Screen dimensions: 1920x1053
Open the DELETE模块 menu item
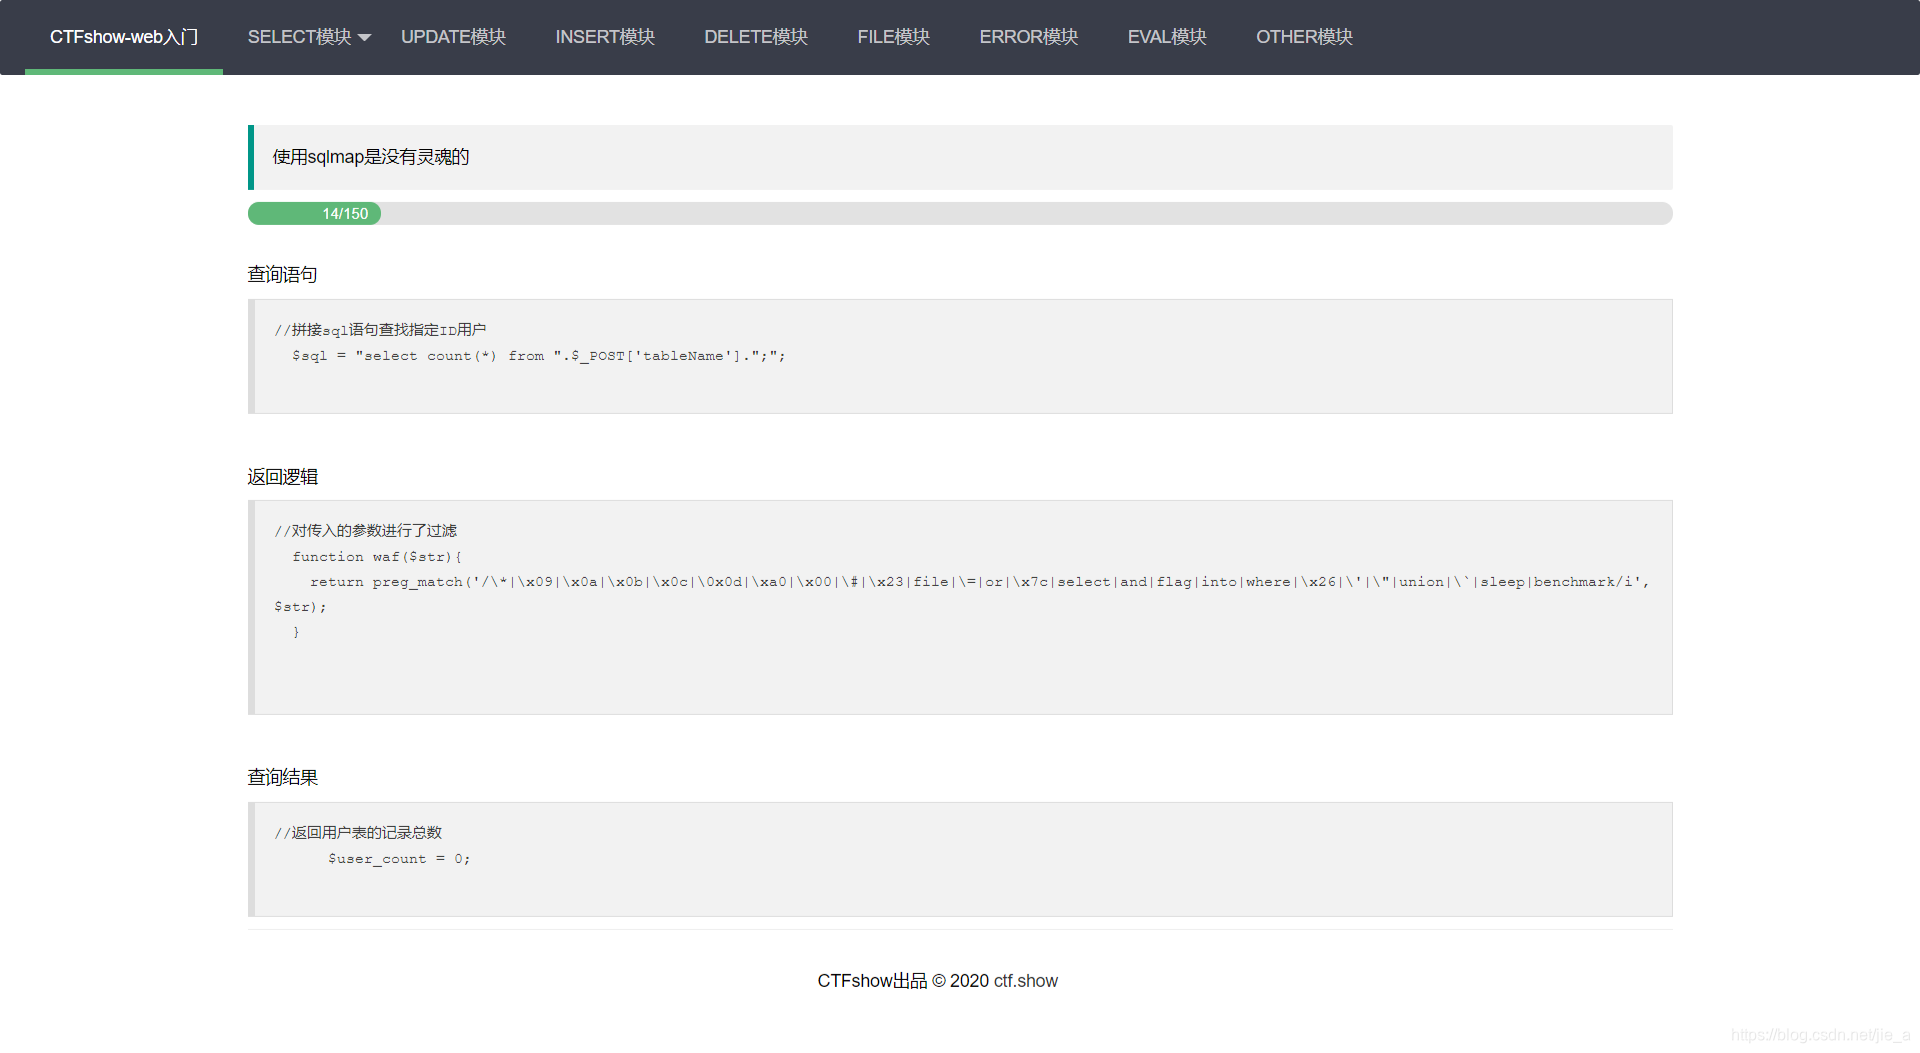[756, 37]
